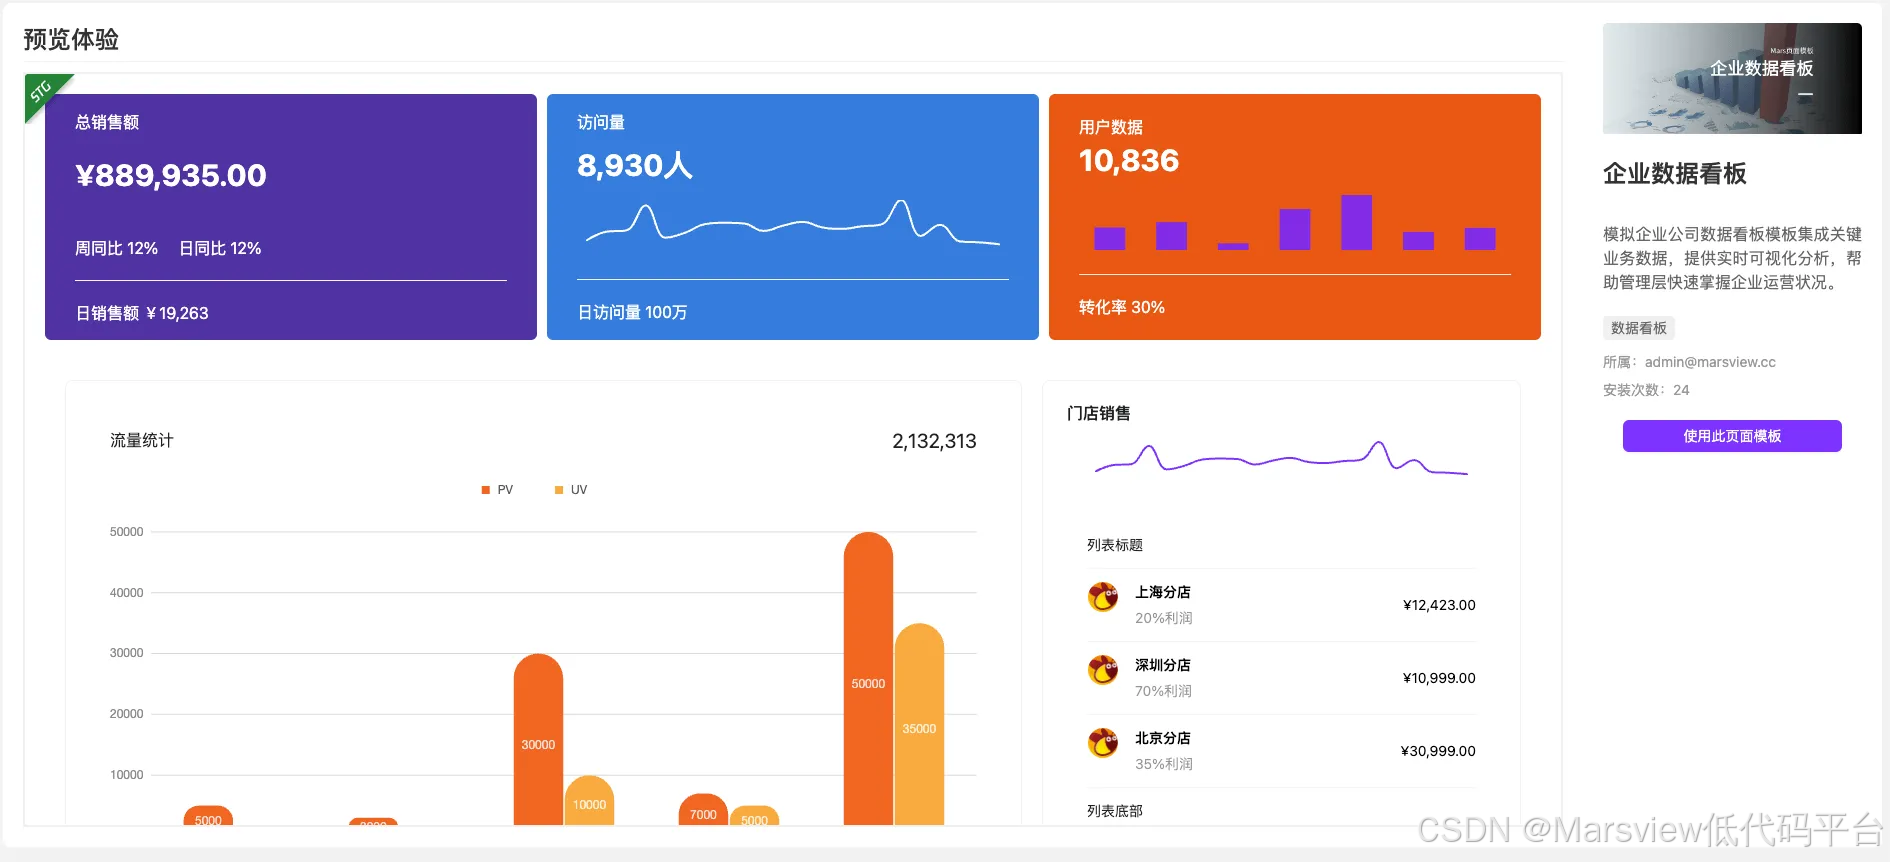1890x862 pixels.
Task: Click the 上海分店 store avatar icon
Action: point(1103,597)
